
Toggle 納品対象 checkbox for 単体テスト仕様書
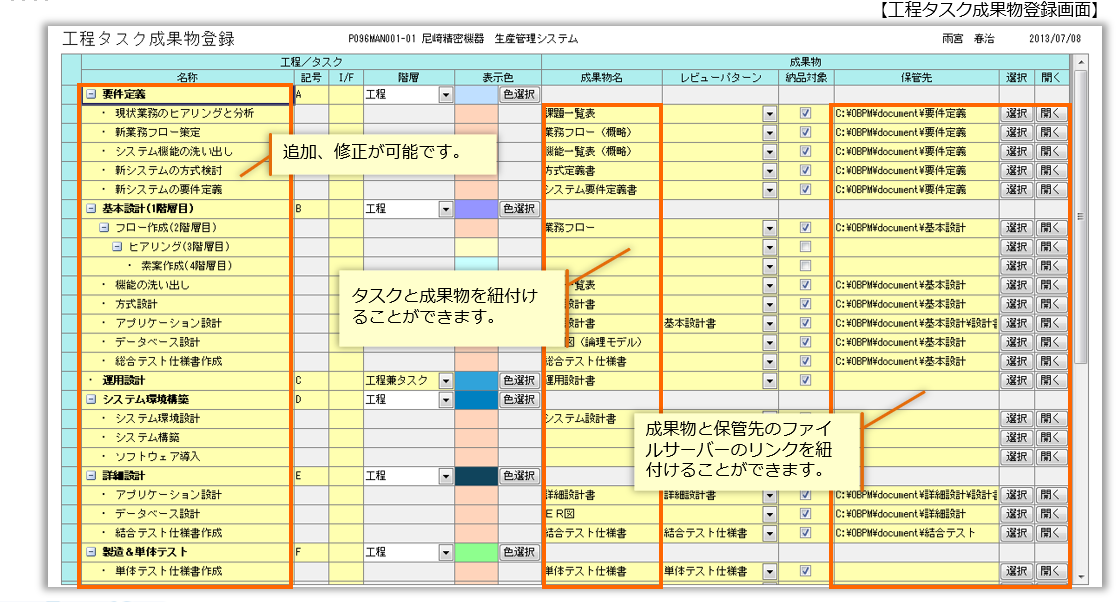pos(805,572)
